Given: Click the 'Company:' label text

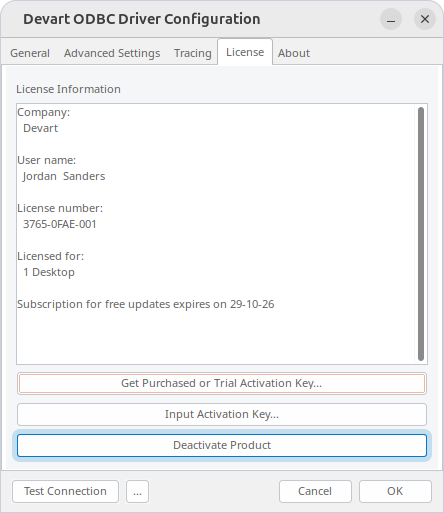Looking at the screenshot, I should [x=44, y=112].
